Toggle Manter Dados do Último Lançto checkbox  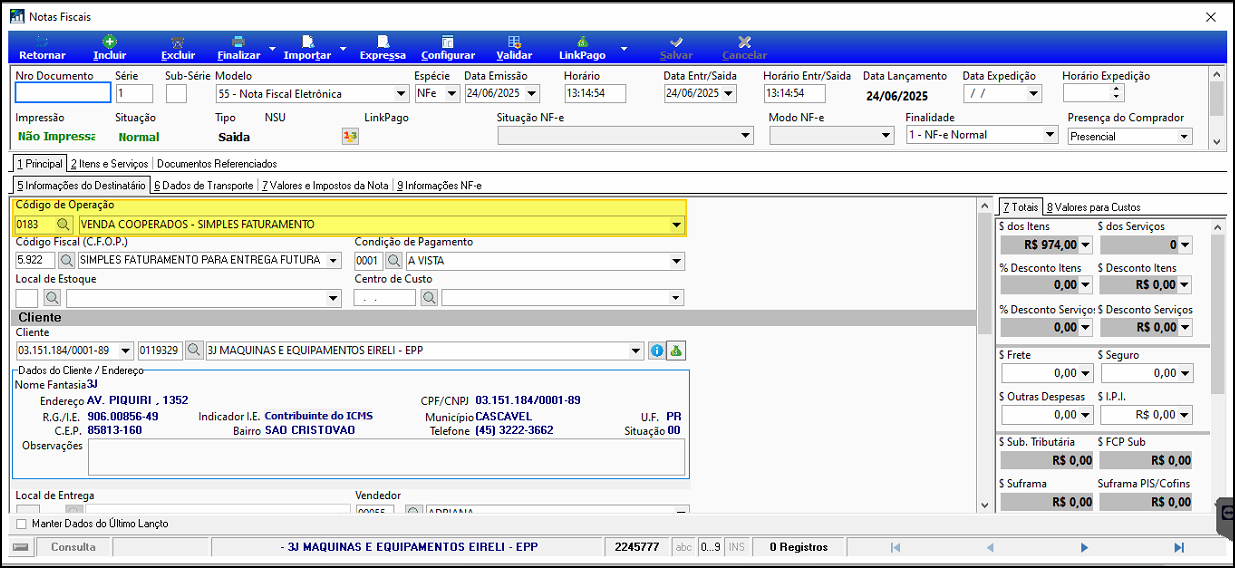point(22,523)
